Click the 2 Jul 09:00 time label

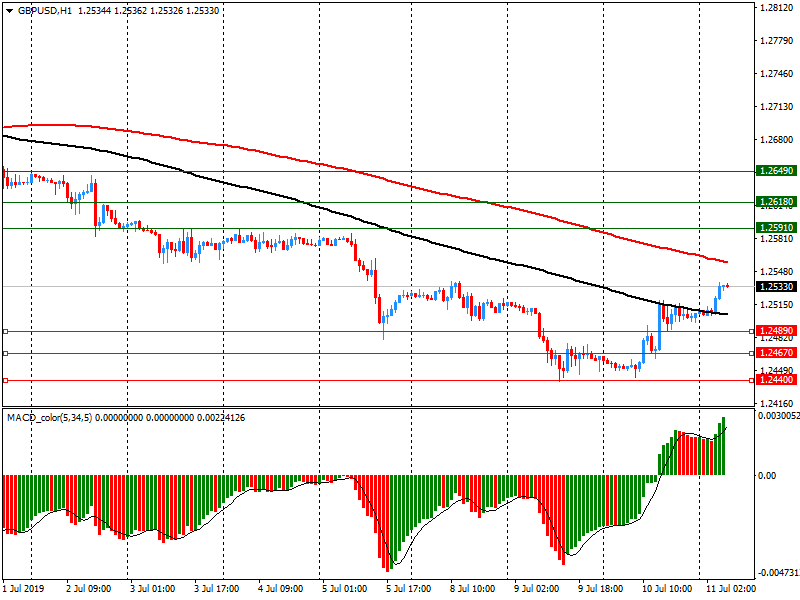point(89,589)
